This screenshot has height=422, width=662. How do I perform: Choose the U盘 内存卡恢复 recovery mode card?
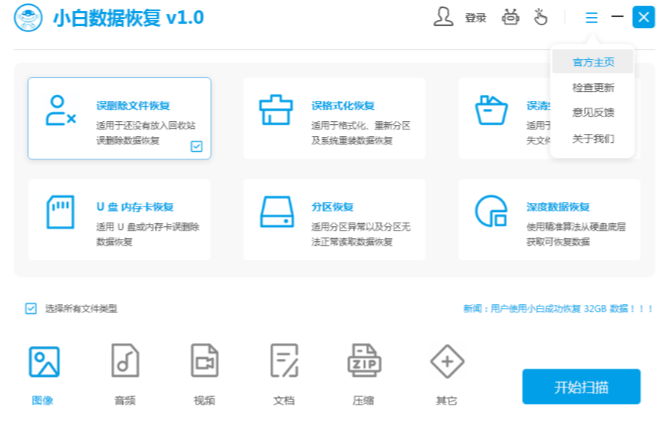(x=119, y=220)
